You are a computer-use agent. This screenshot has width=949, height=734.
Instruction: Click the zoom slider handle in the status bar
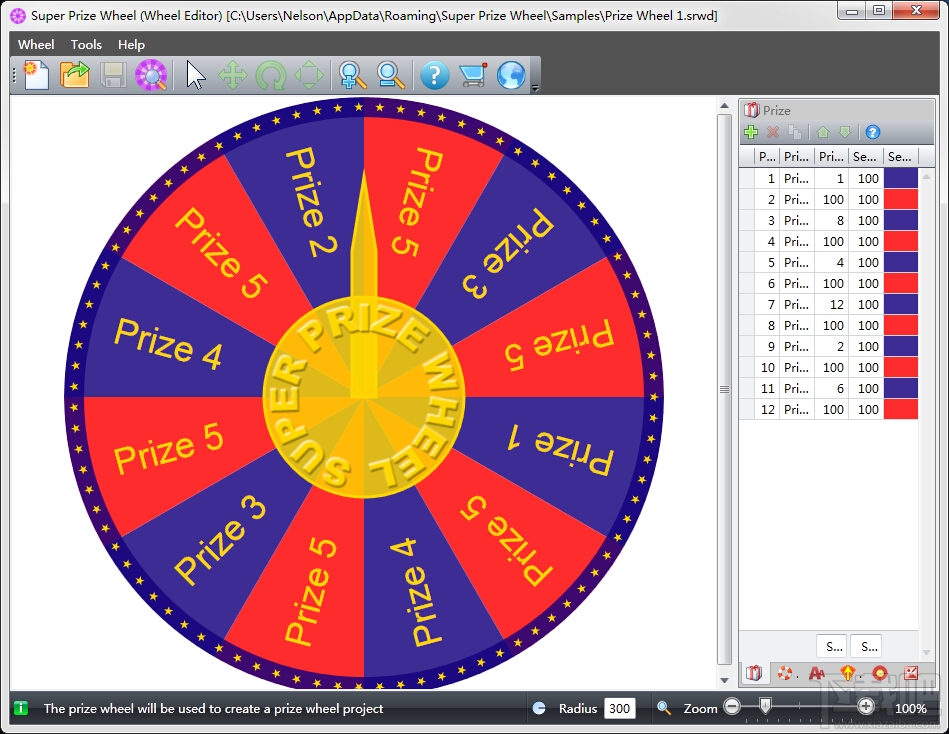tap(766, 706)
